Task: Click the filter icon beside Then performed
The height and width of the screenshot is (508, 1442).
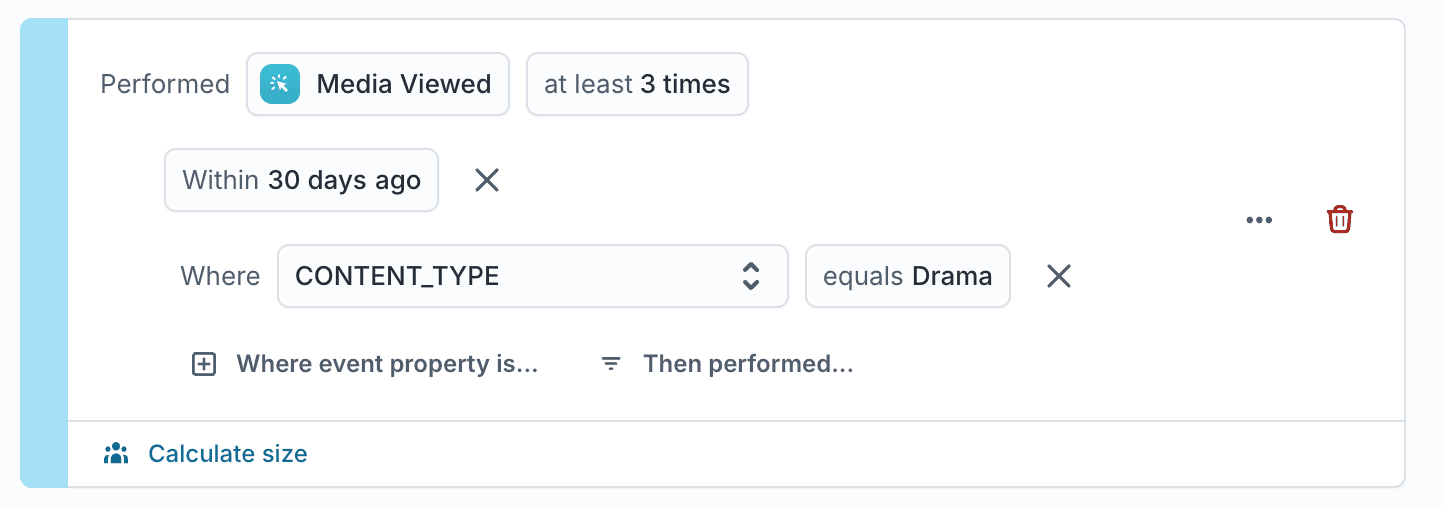Action: [x=611, y=364]
